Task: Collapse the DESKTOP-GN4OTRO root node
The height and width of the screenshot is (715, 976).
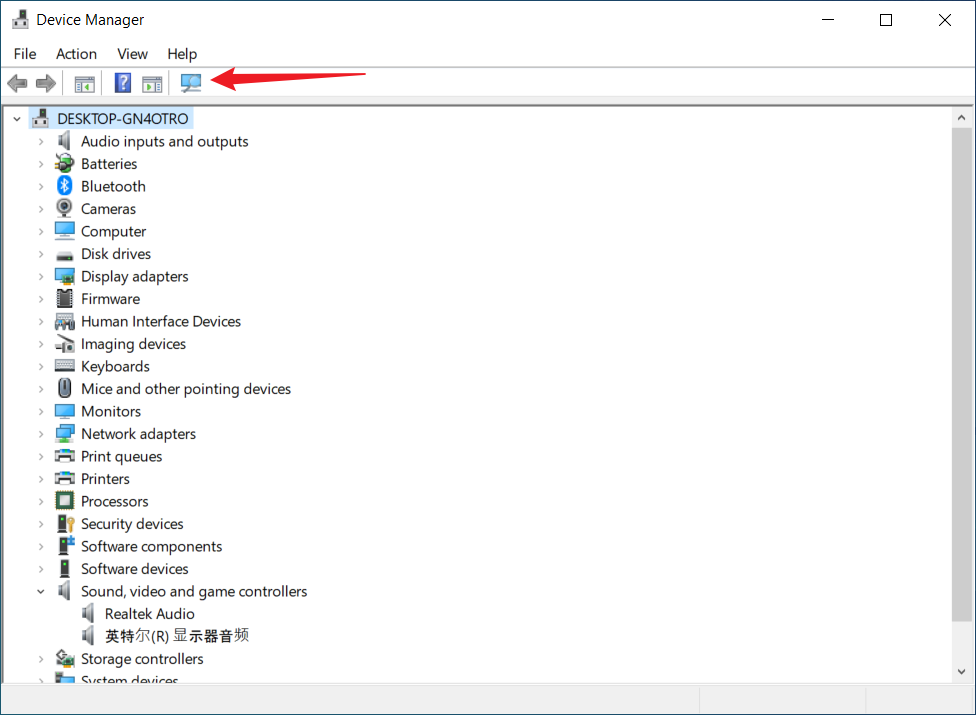Action: pos(16,119)
